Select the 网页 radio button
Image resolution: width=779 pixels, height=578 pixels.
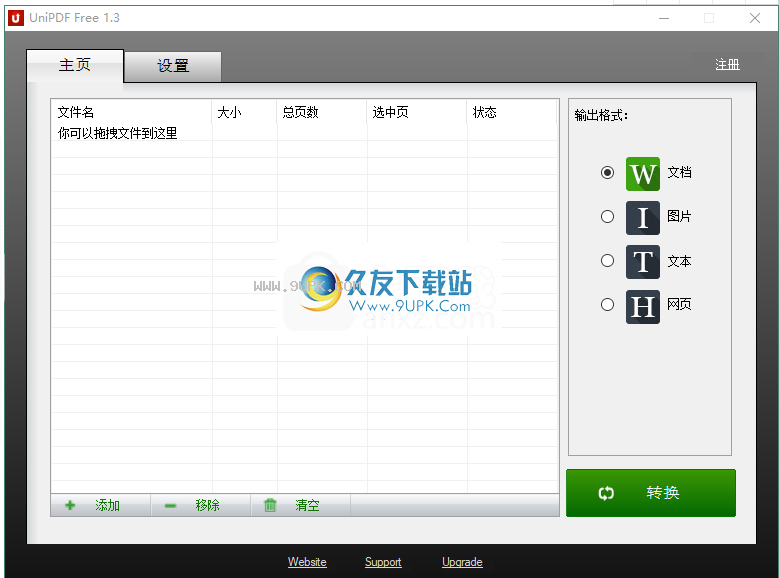607,305
